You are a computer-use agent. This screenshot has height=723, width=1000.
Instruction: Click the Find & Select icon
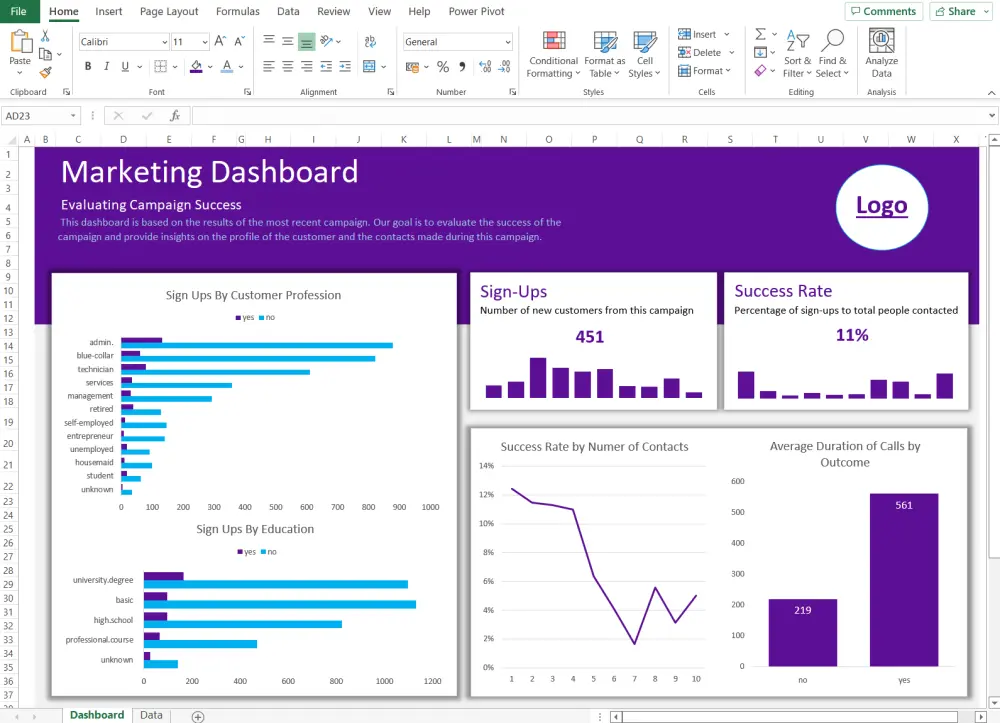833,54
